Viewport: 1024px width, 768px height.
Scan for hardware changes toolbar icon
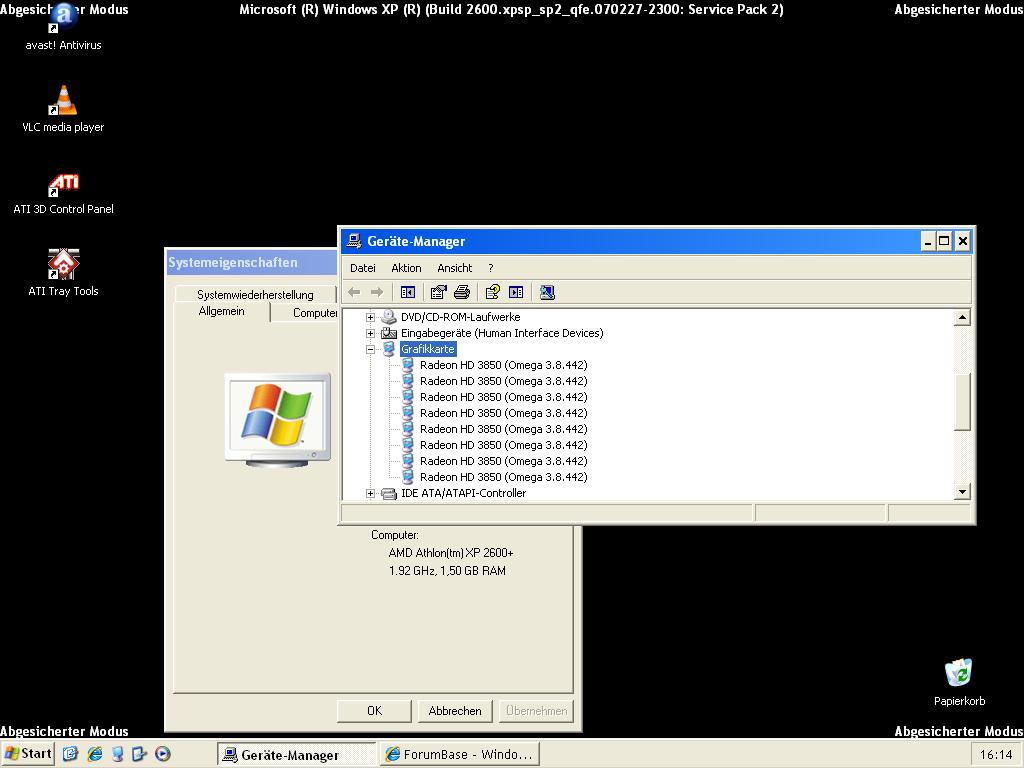pos(547,292)
